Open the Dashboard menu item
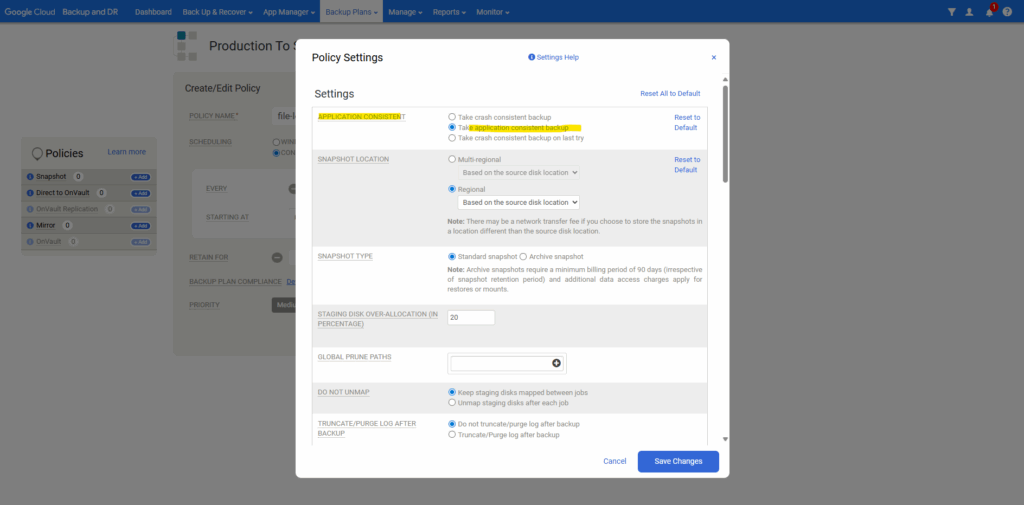The width and height of the screenshot is (1024, 505). tap(153, 12)
